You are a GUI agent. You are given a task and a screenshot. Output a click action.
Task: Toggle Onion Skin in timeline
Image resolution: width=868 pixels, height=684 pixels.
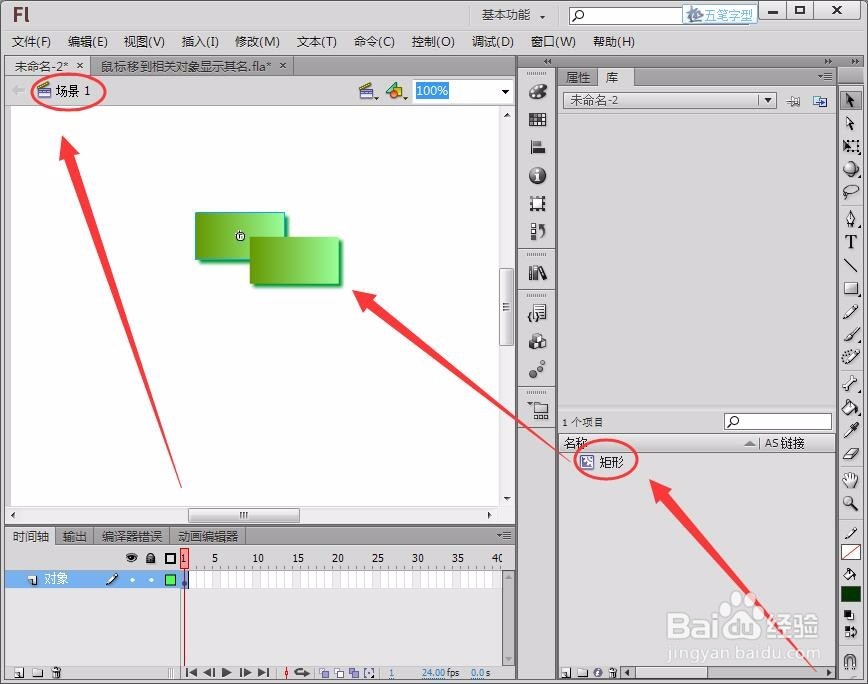[324, 673]
